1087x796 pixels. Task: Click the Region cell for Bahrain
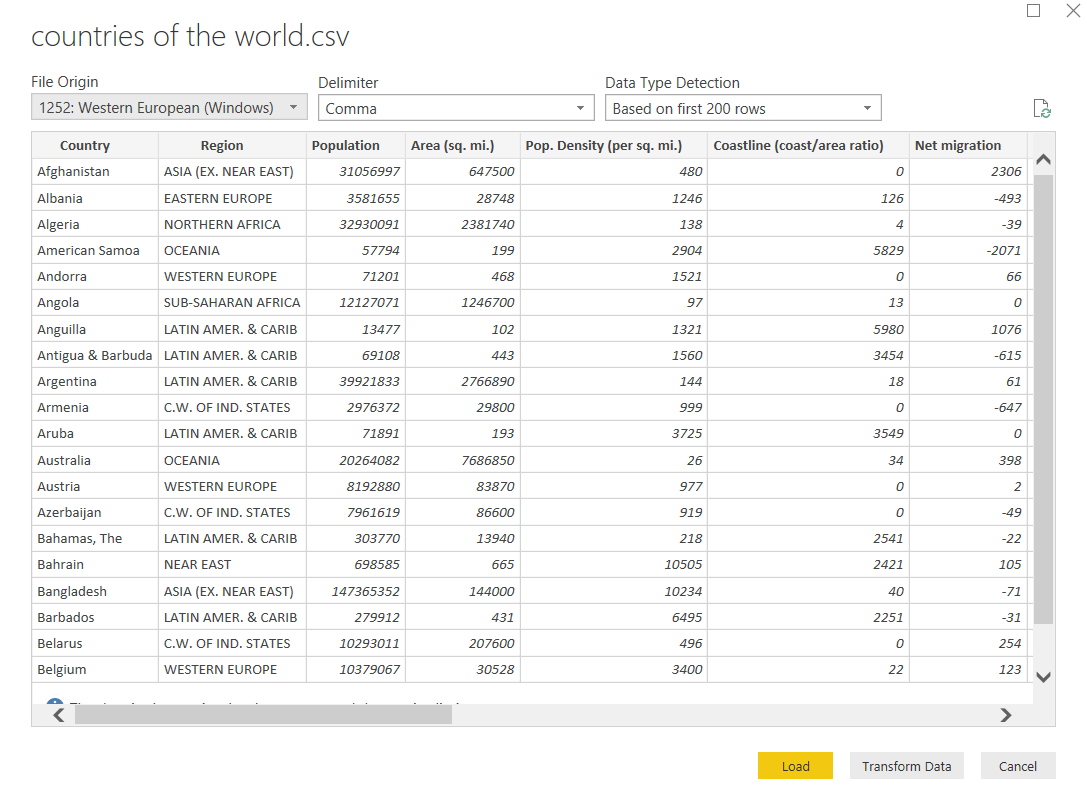click(x=197, y=565)
